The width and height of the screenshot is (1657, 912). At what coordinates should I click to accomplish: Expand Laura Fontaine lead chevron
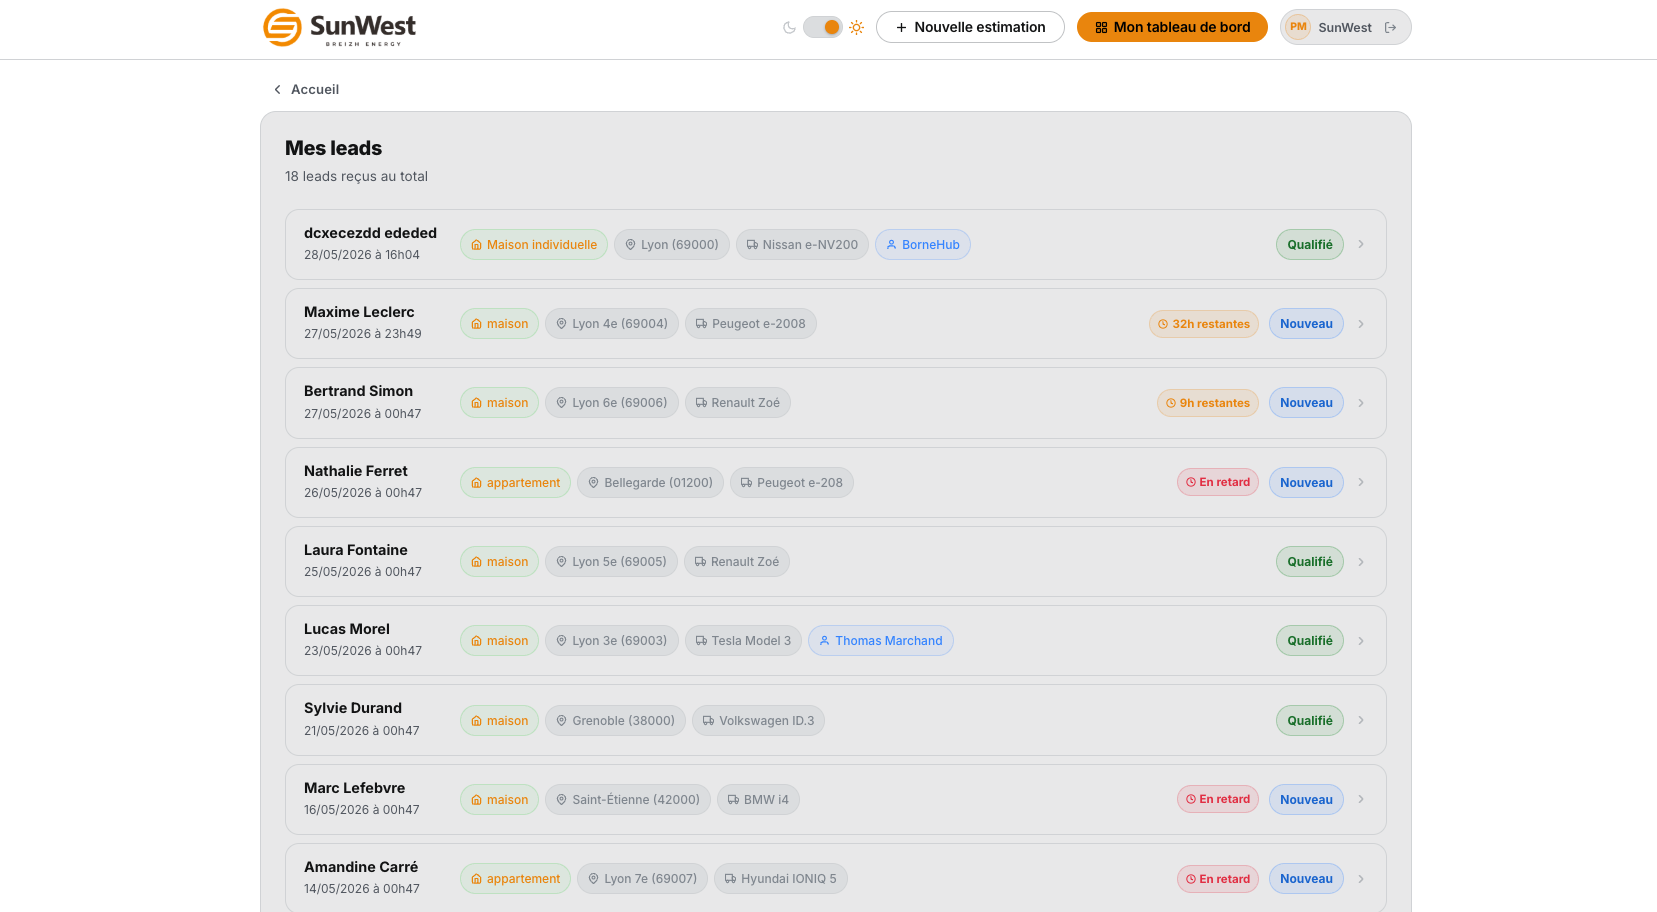click(x=1361, y=562)
